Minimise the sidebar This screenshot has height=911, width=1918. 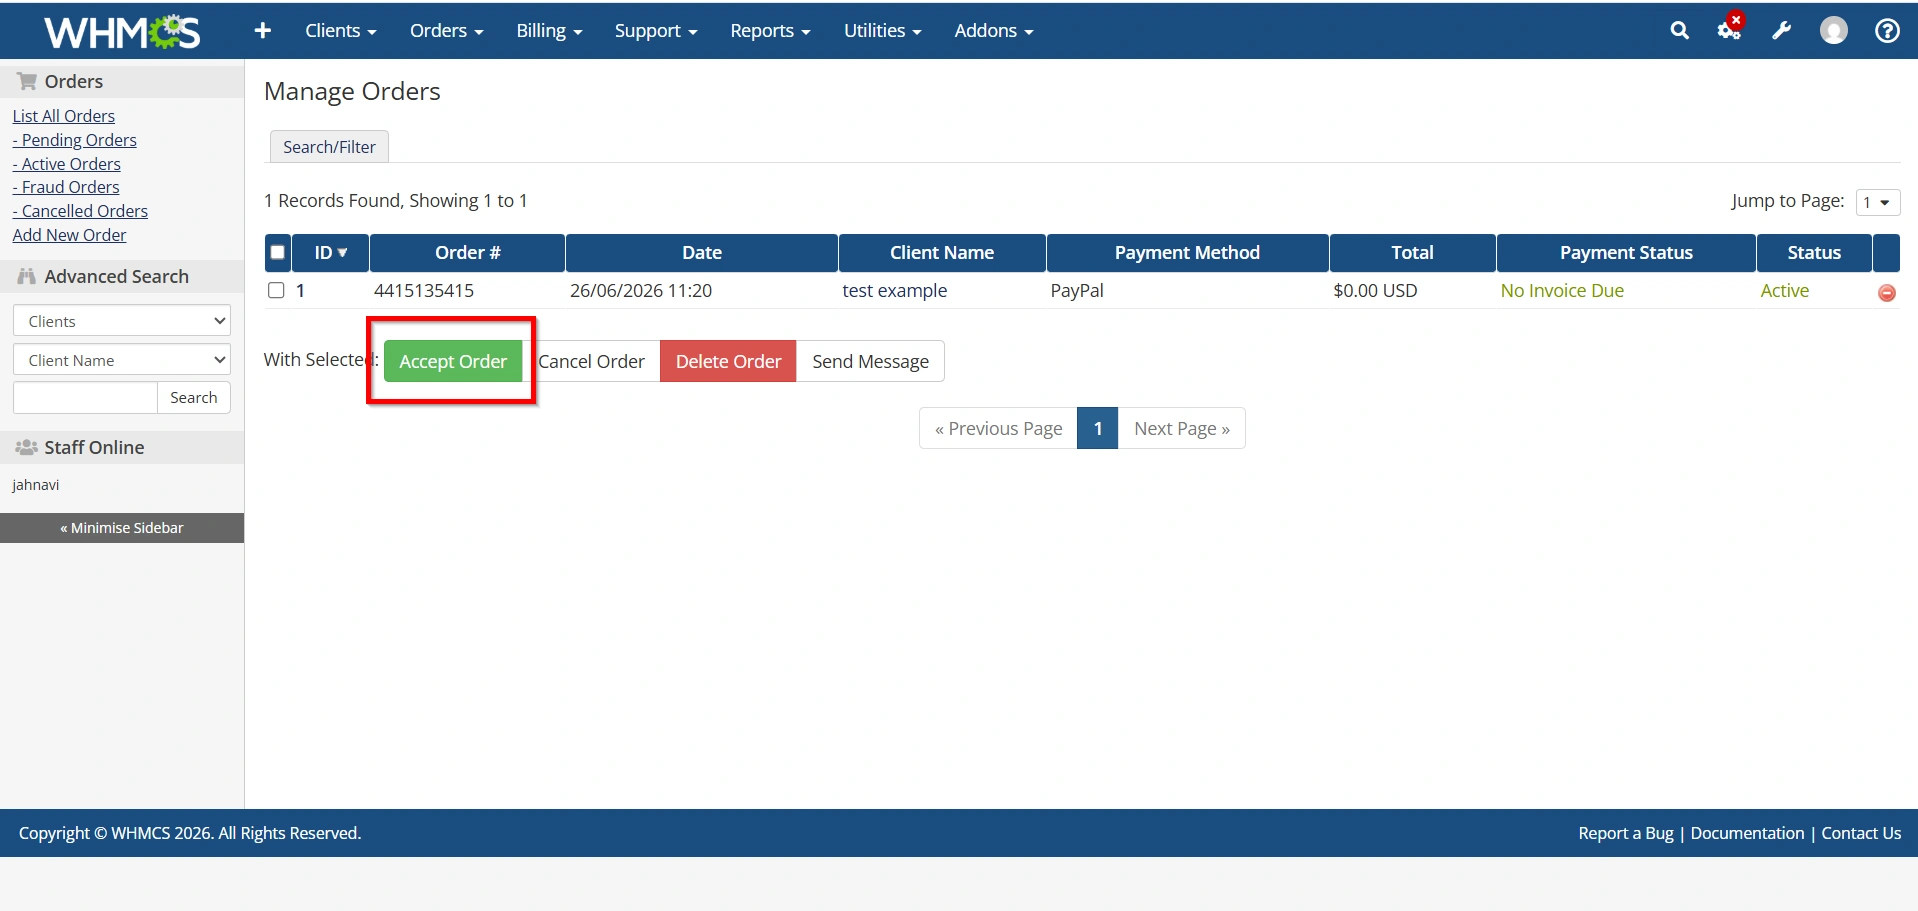coord(122,528)
